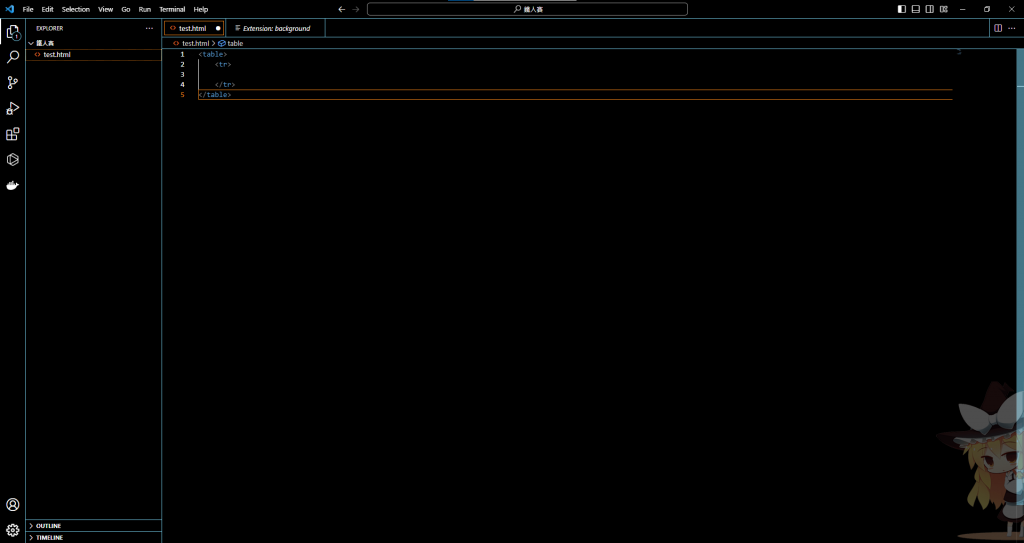Open the Go menu
The height and width of the screenshot is (543, 1024).
[x=126, y=9]
